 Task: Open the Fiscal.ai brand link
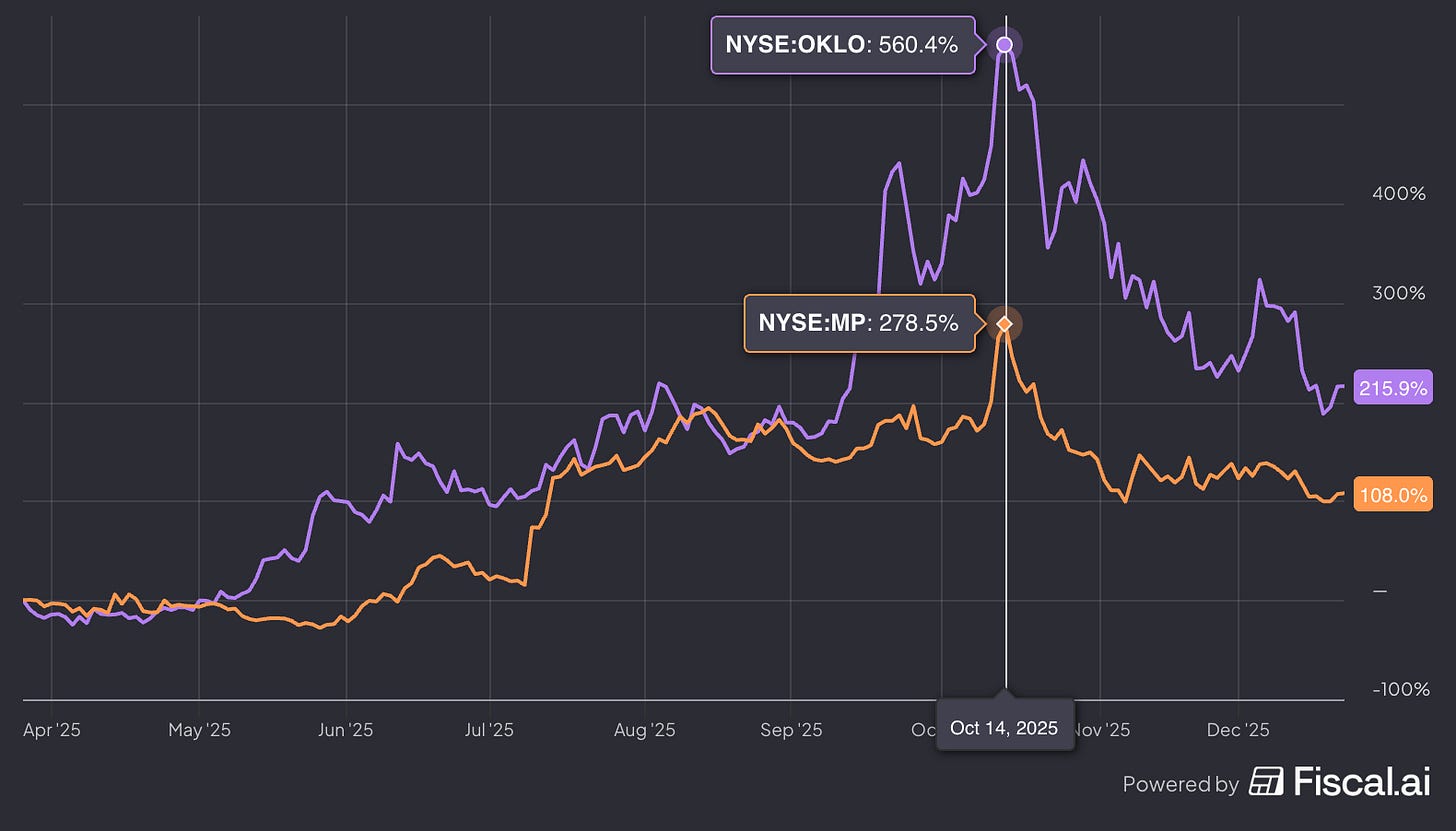tap(1340, 782)
